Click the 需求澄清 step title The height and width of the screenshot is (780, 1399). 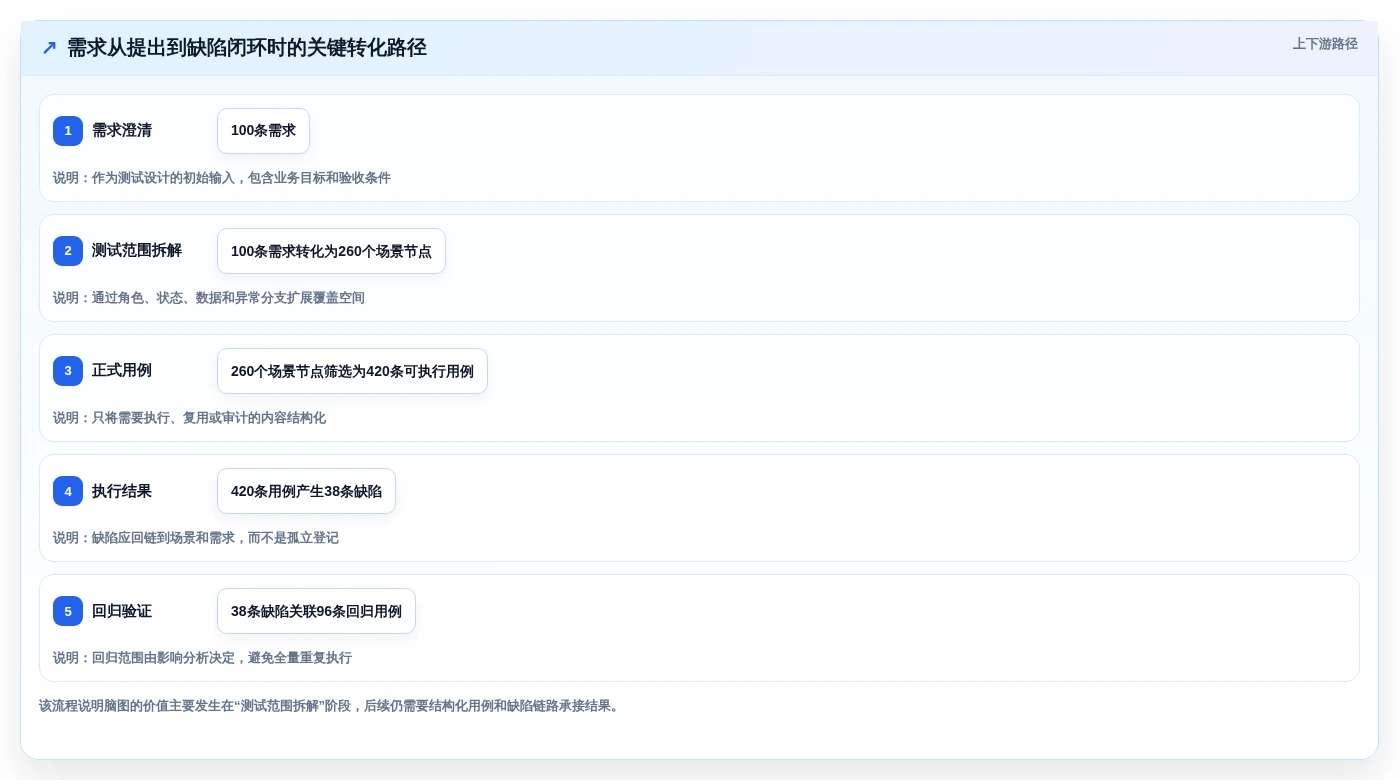(x=122, y=130)
